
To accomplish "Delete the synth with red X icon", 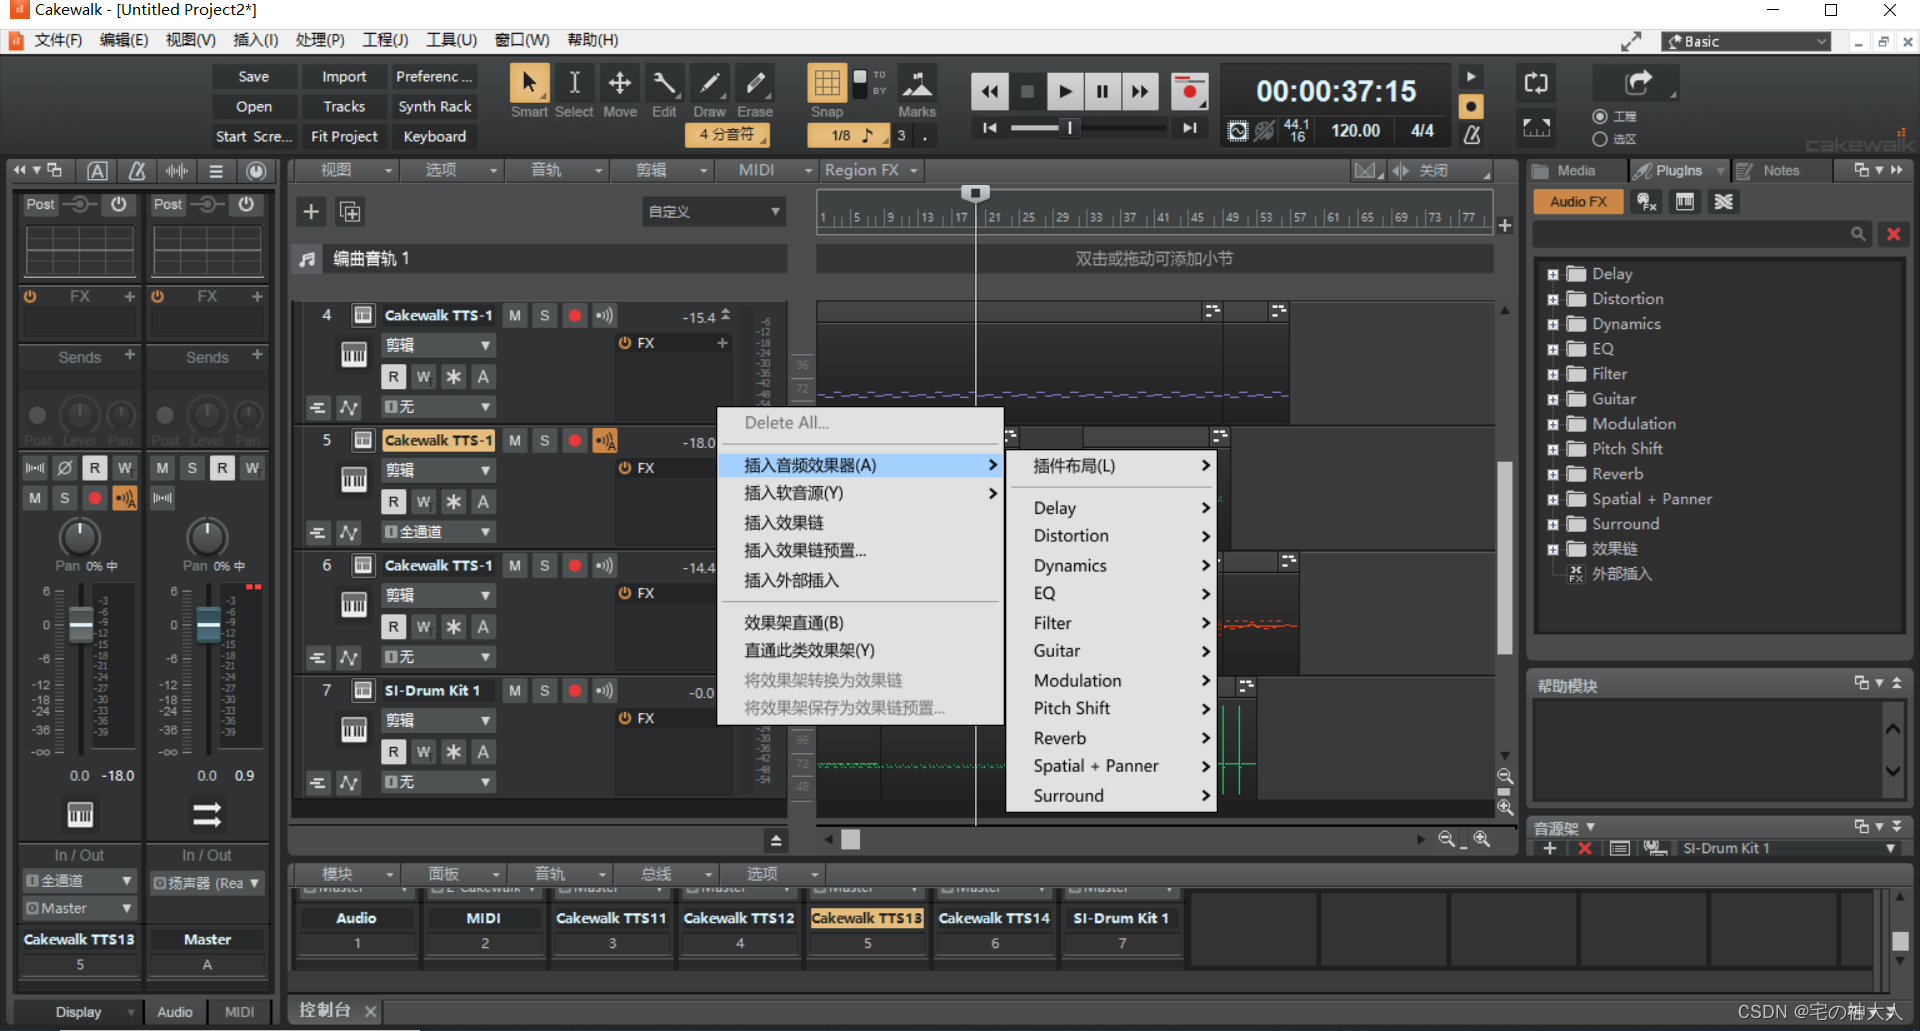I will 1585,849.
